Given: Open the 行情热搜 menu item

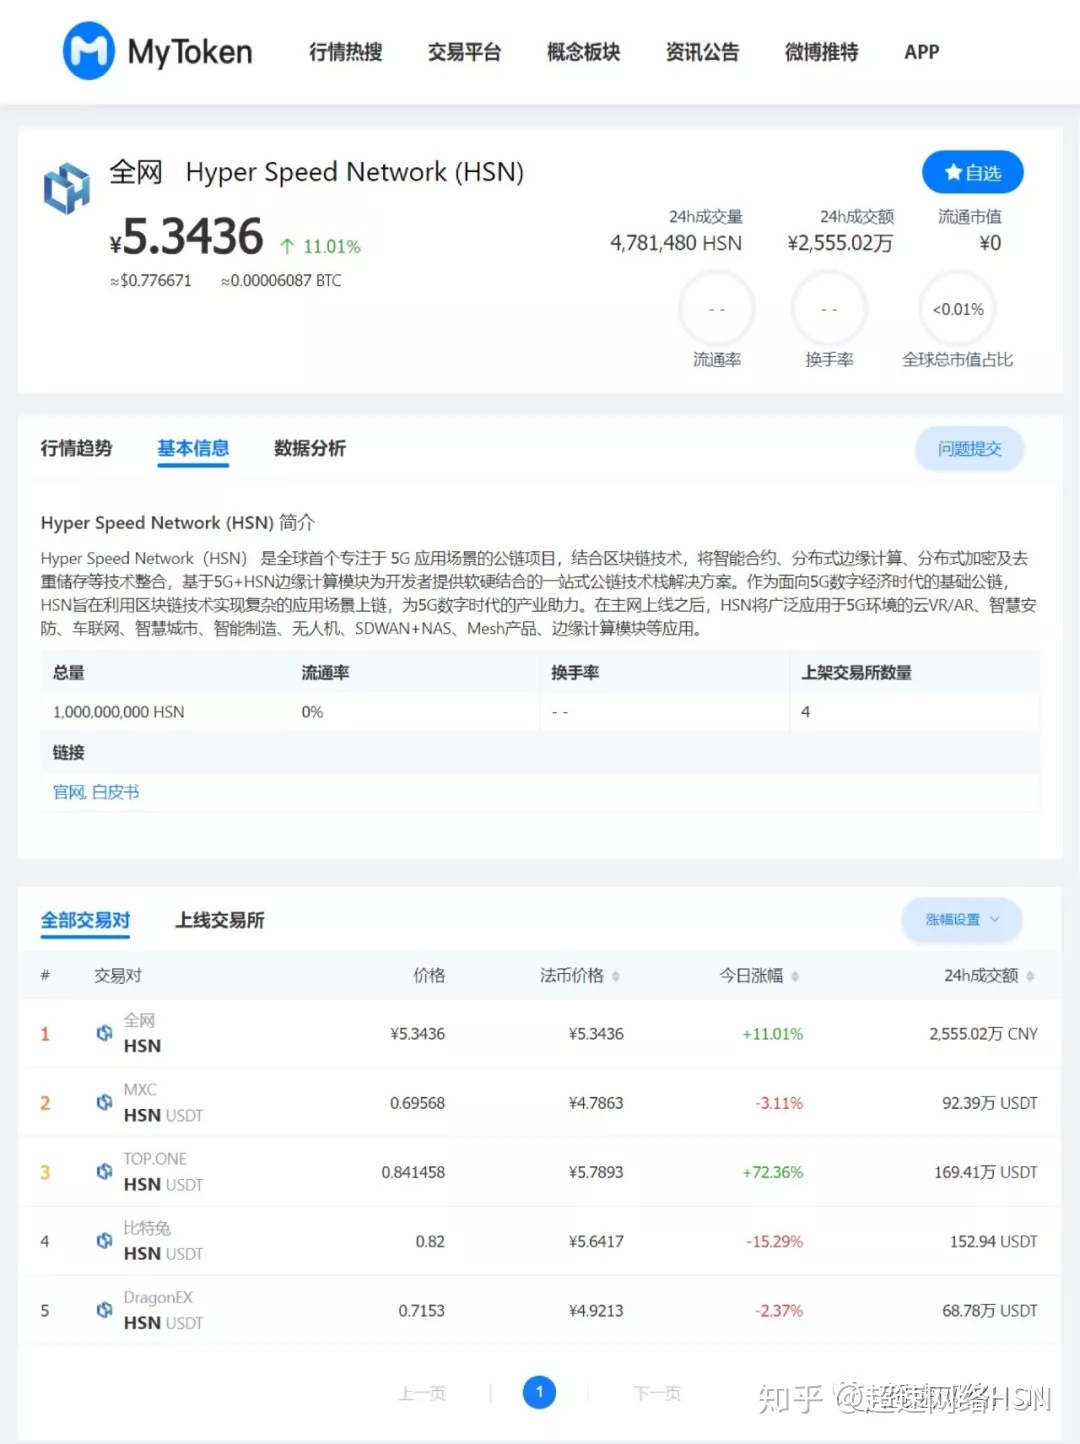Looking at the screenshot, I should click(346, 52).
